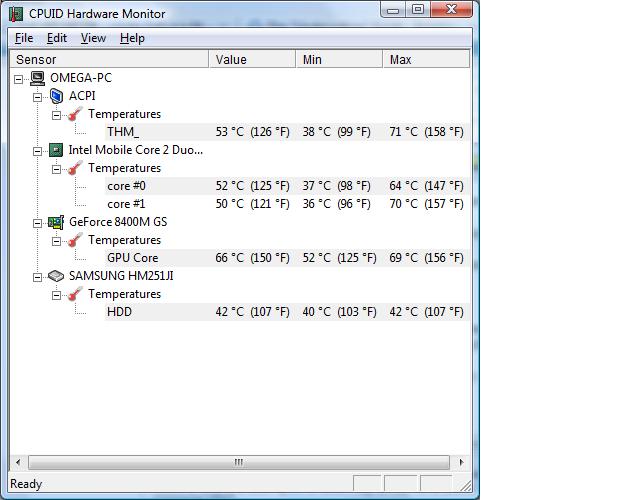
Task: Select the HDD sensor row
Action: (x=287, y=312)
